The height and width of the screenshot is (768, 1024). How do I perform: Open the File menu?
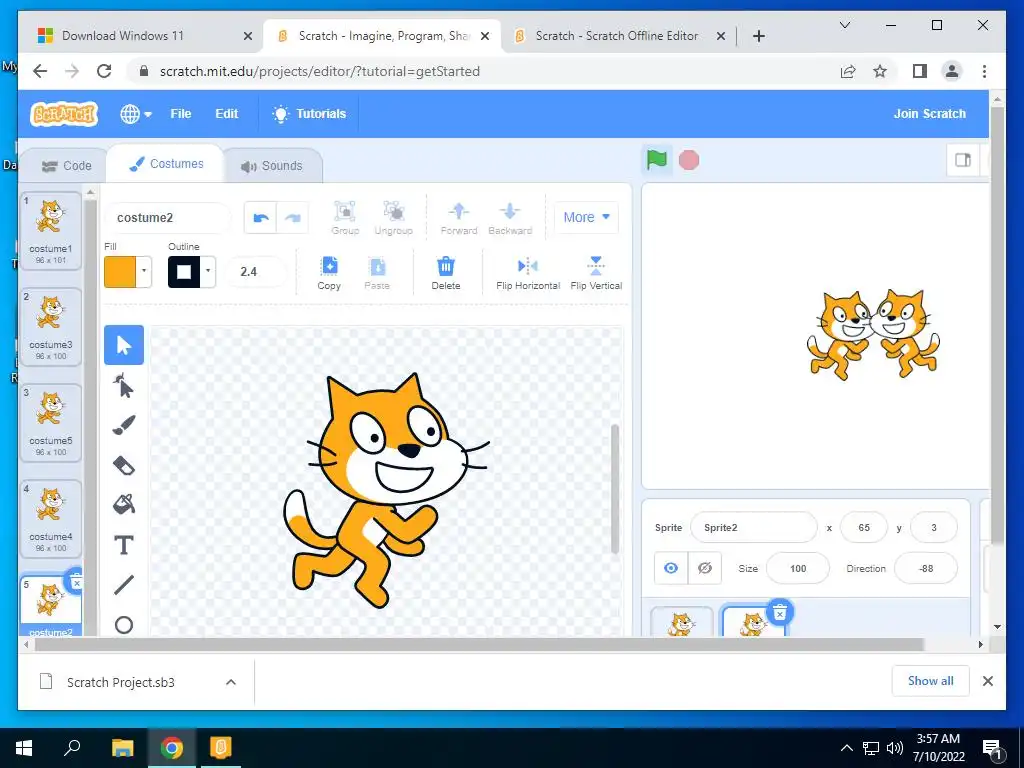[x=181, y=114]
